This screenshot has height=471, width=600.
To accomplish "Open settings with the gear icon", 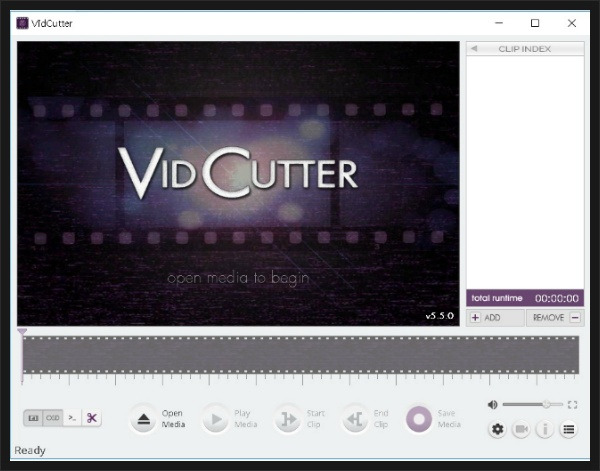I will (x=497, y=429).
